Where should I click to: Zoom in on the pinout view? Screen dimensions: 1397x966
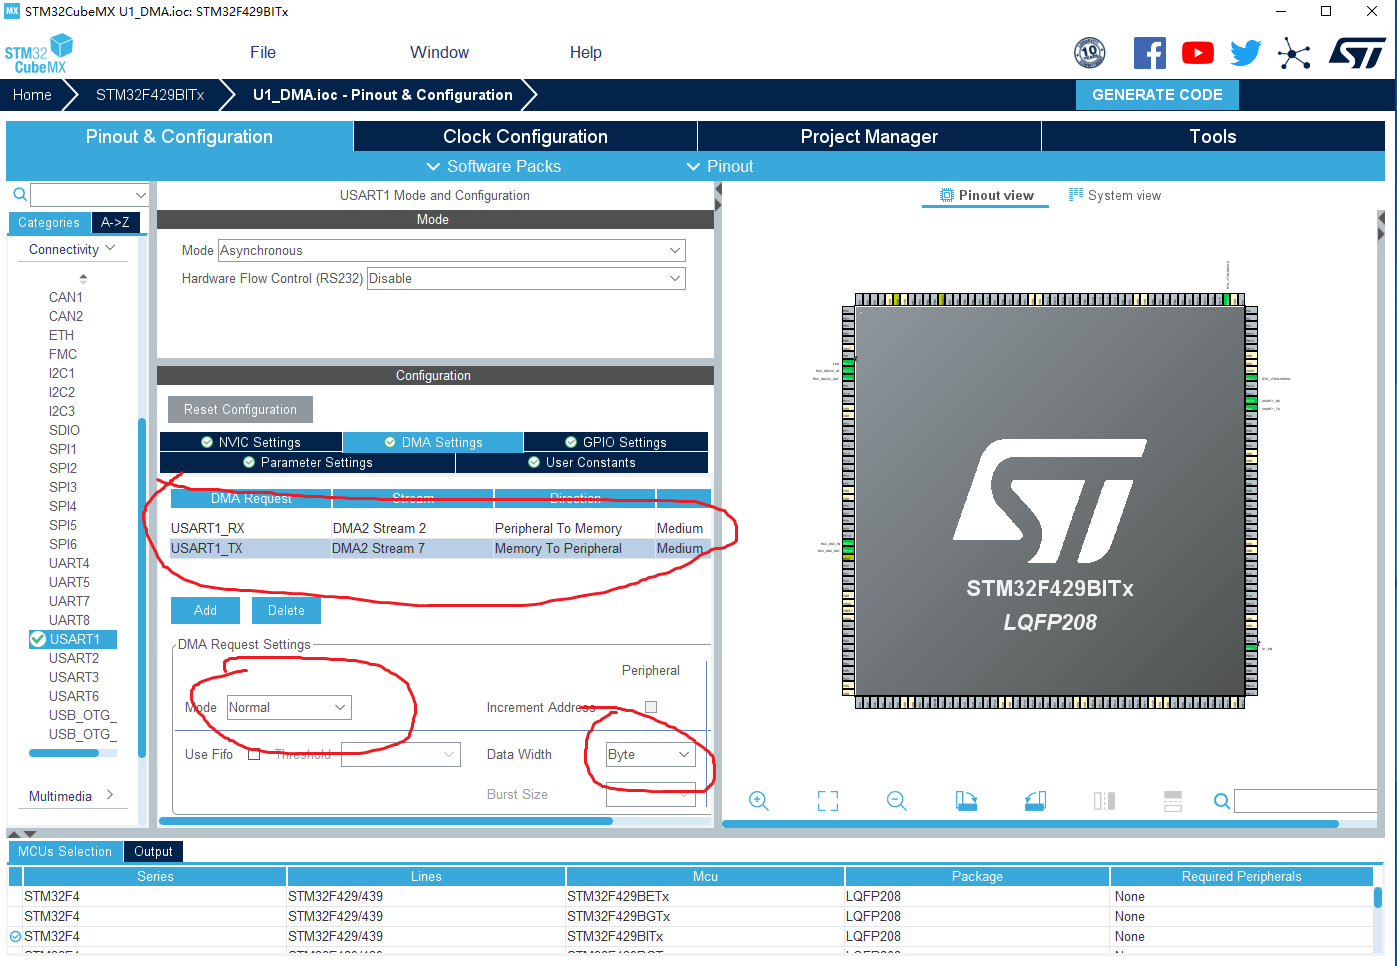pyautogui.click(x=758, y=801)
